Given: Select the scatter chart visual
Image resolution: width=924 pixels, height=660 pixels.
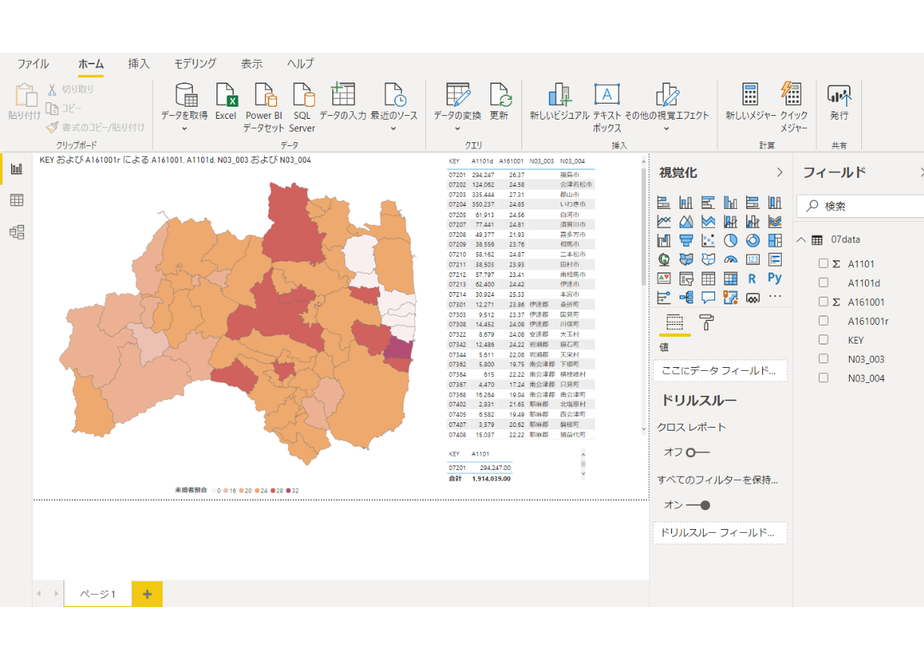Looking at the screenshot, I should [x=708, y=240].
